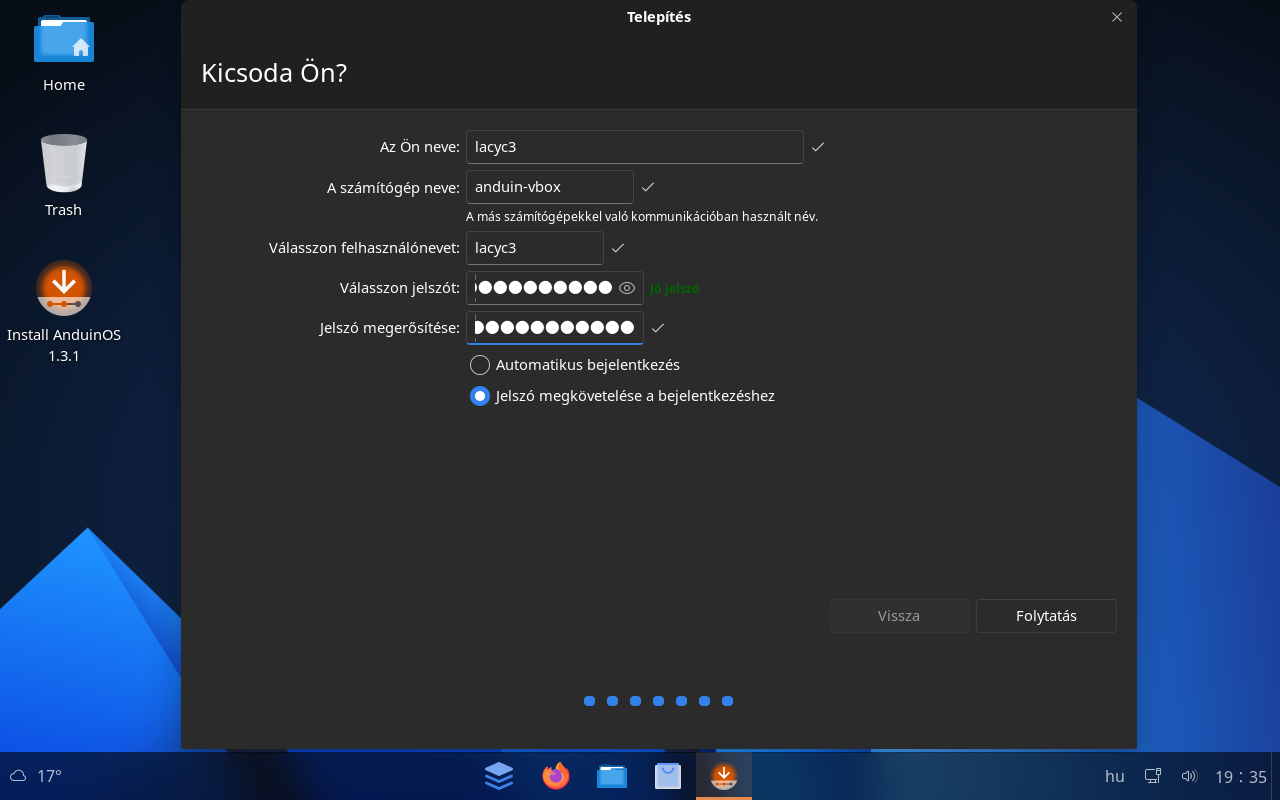The image size is (1280, 800).
Task: Click the Vissza button
Action: pos(899,616)
